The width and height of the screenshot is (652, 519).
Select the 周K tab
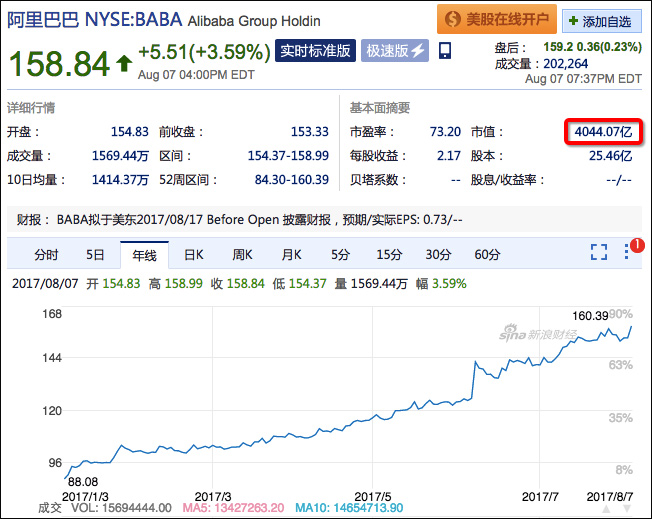[242, 254]
